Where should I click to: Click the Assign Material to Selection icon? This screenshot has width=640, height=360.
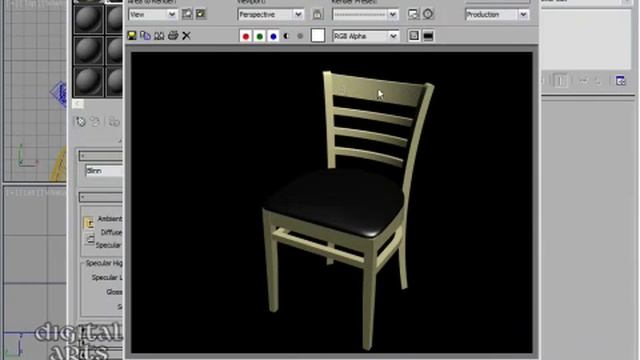click(114, 122)
